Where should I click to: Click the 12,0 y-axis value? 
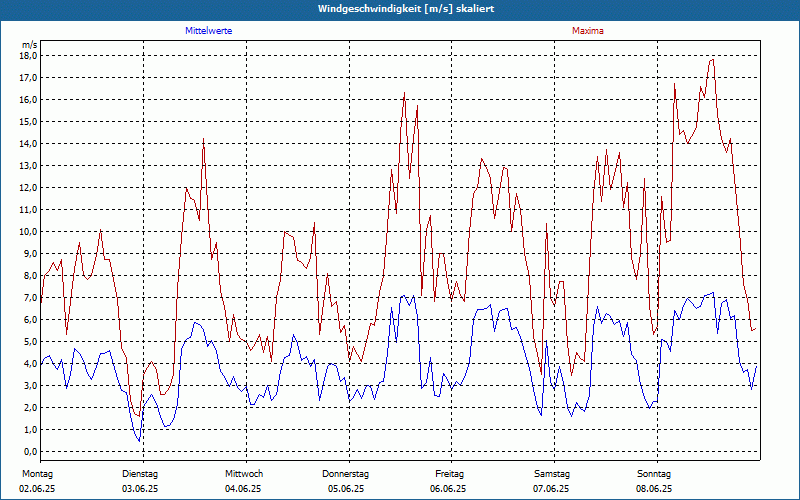point(29,187)
